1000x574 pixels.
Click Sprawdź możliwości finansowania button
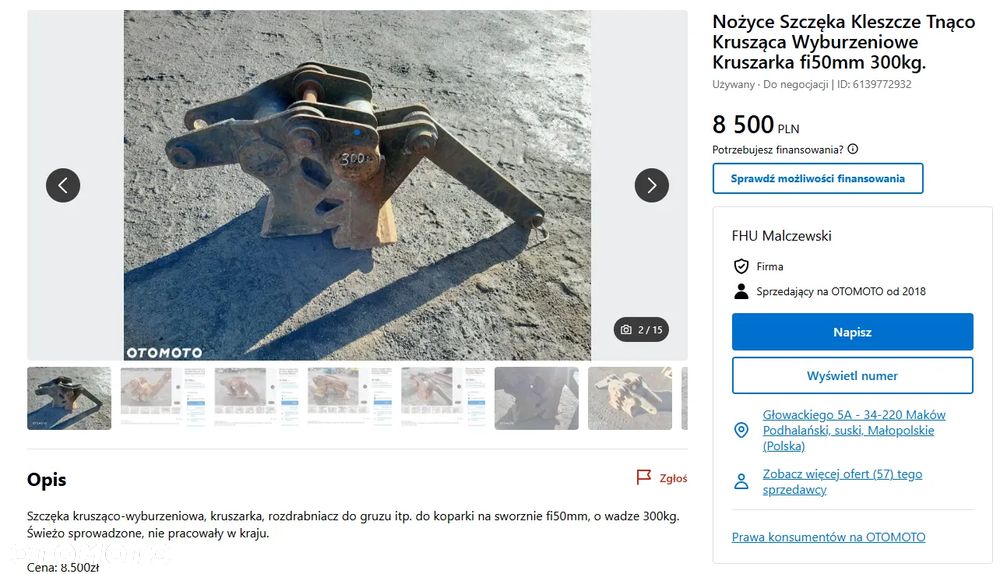(818, 179)
